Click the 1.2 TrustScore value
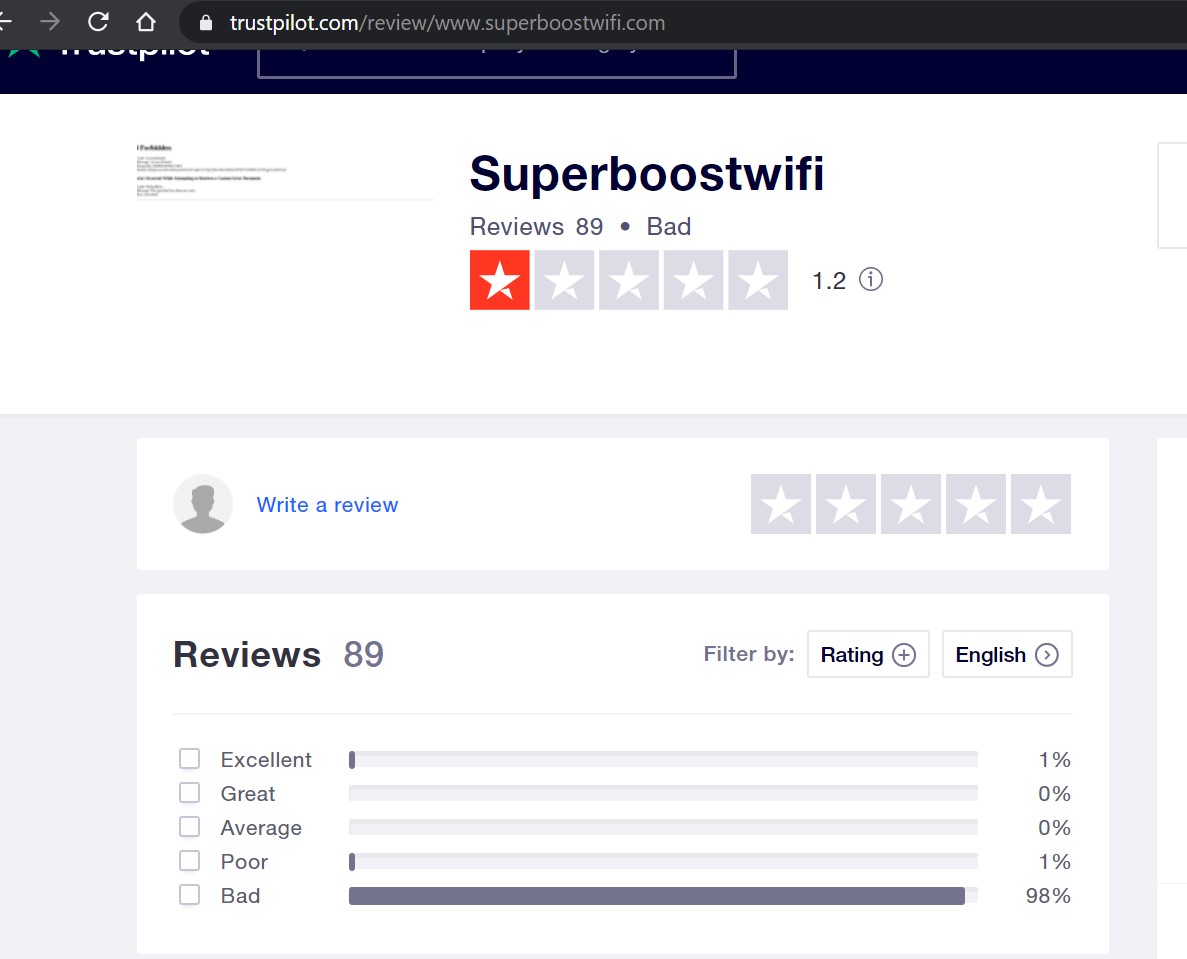This screenshot has width=1187, height=959. coord(829,281)
